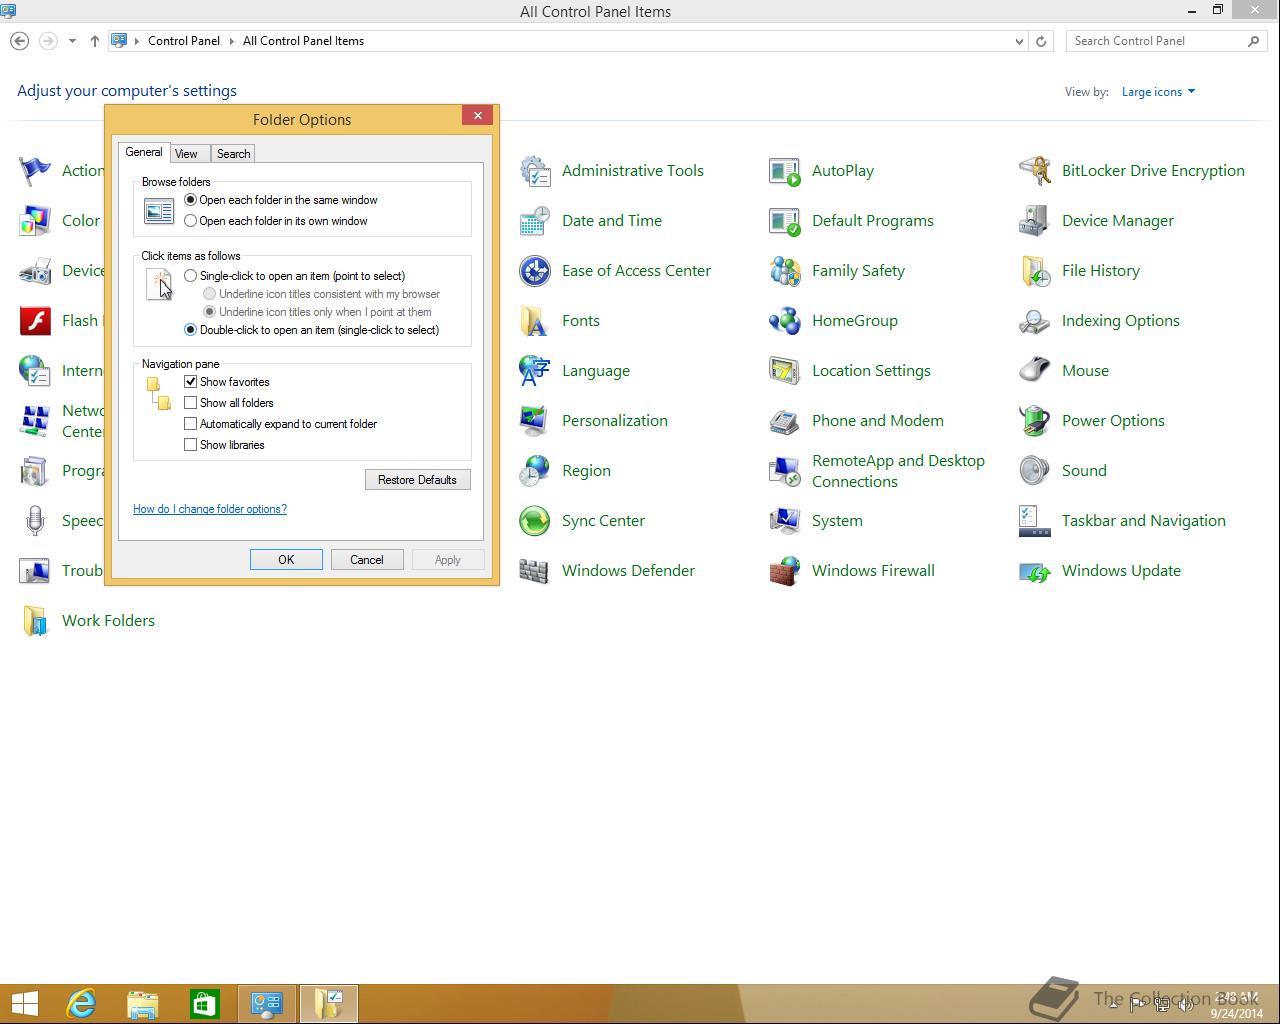
Task: Open the Work Folders icon
Action: pyautogui.click(x=35, y=621)
